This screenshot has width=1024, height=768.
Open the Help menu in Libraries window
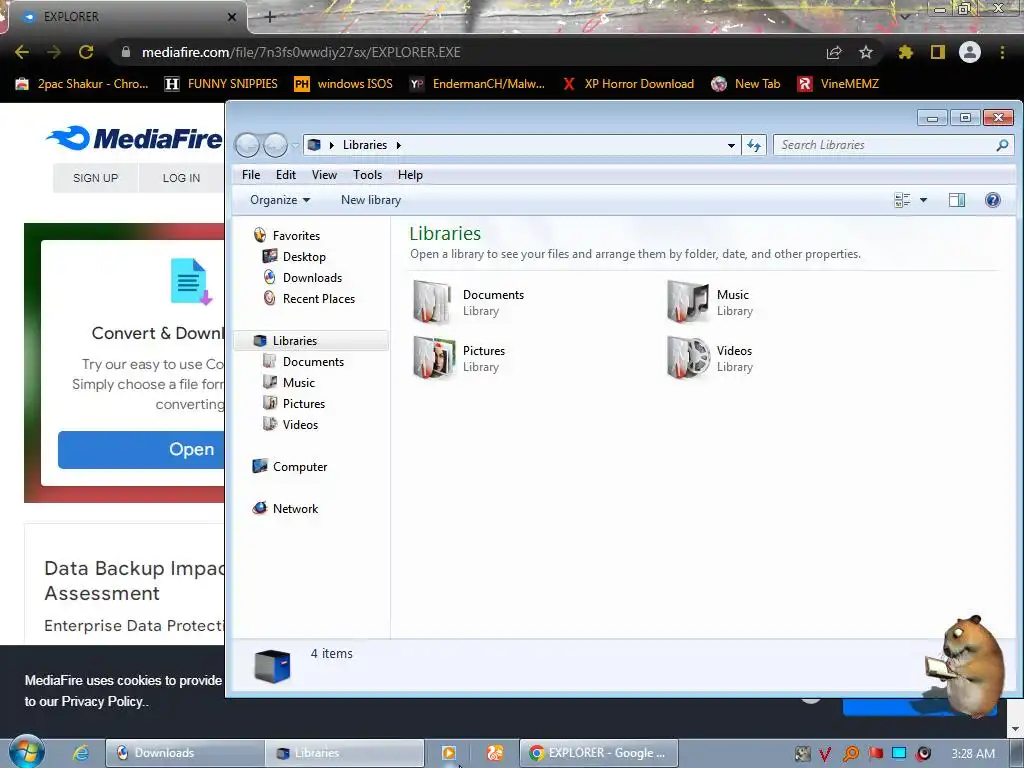[410, 175]
